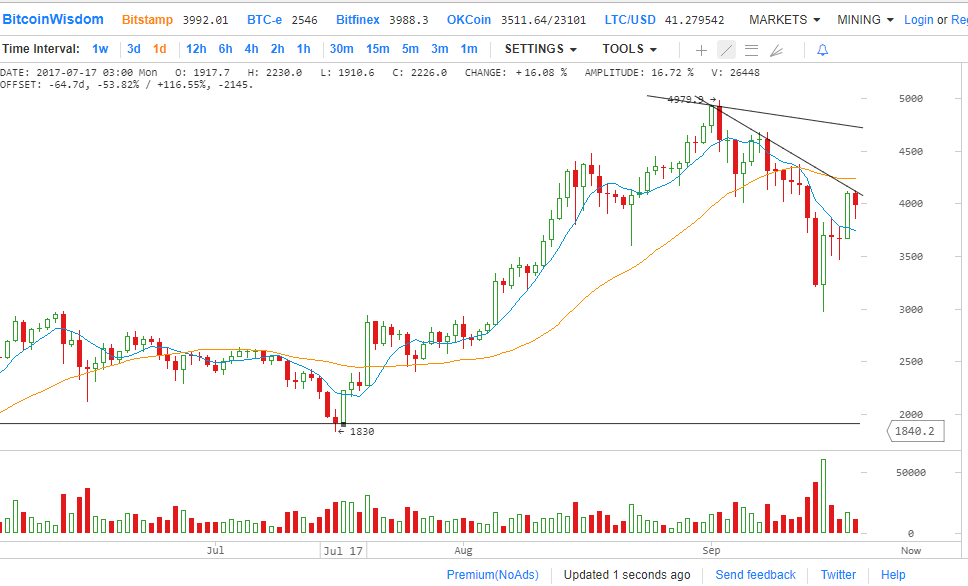Open the SETTINGS dropdown
Viewport: 968px width, 586px height.
point(540,49)
